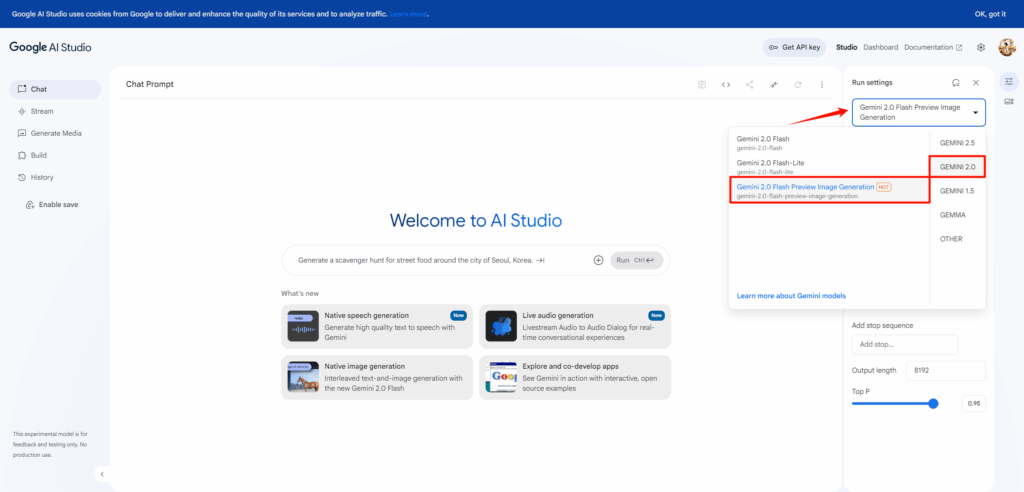
Task: Choose the GEMMA model category
Action: click(952, 215)
